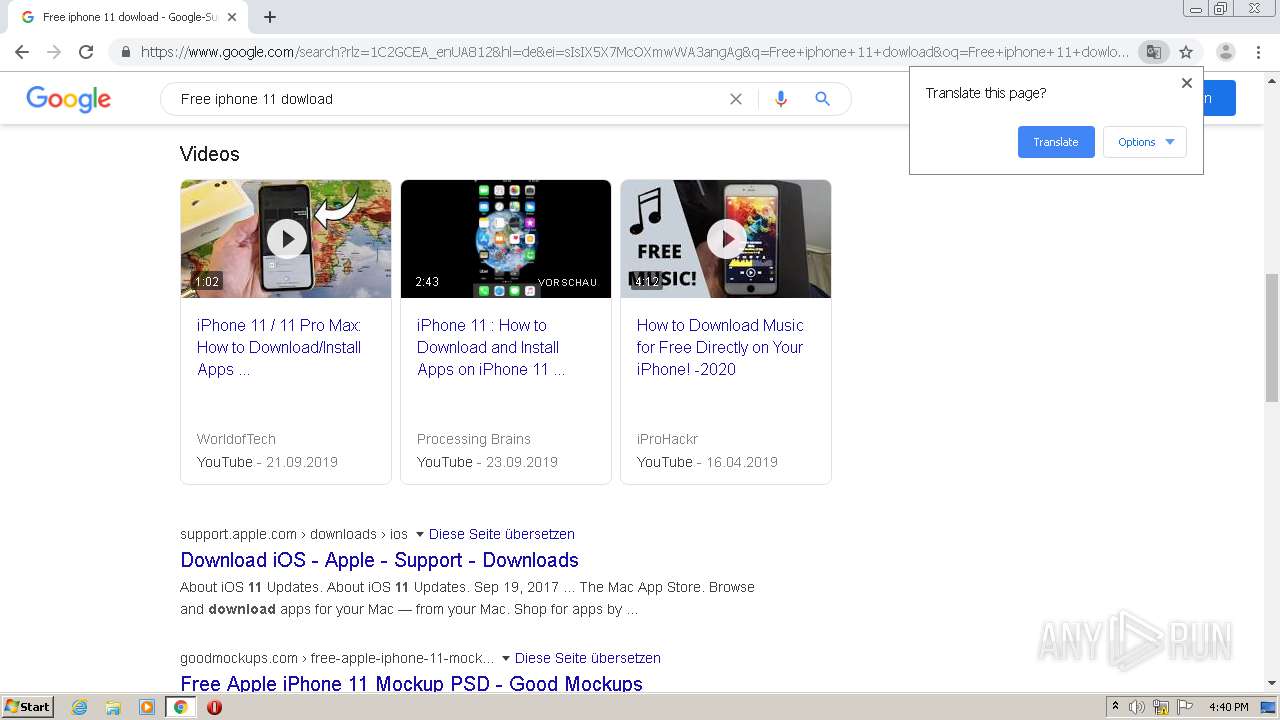This screenshot has height=720, width=1280.
Task: Switch to the Chrome taskbar icon
Action: (x=180, y=707)
